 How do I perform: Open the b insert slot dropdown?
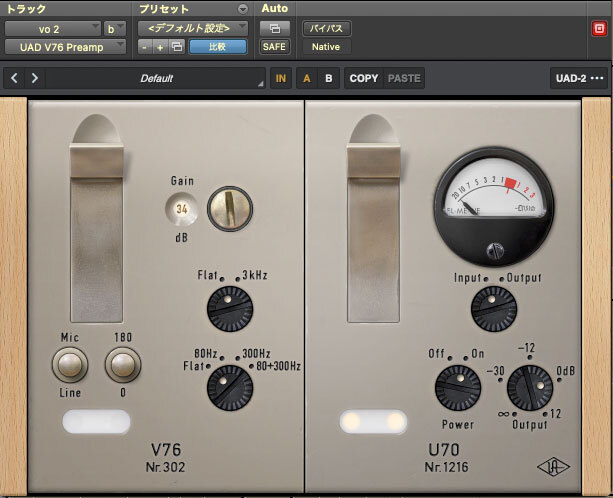point(115,29)
